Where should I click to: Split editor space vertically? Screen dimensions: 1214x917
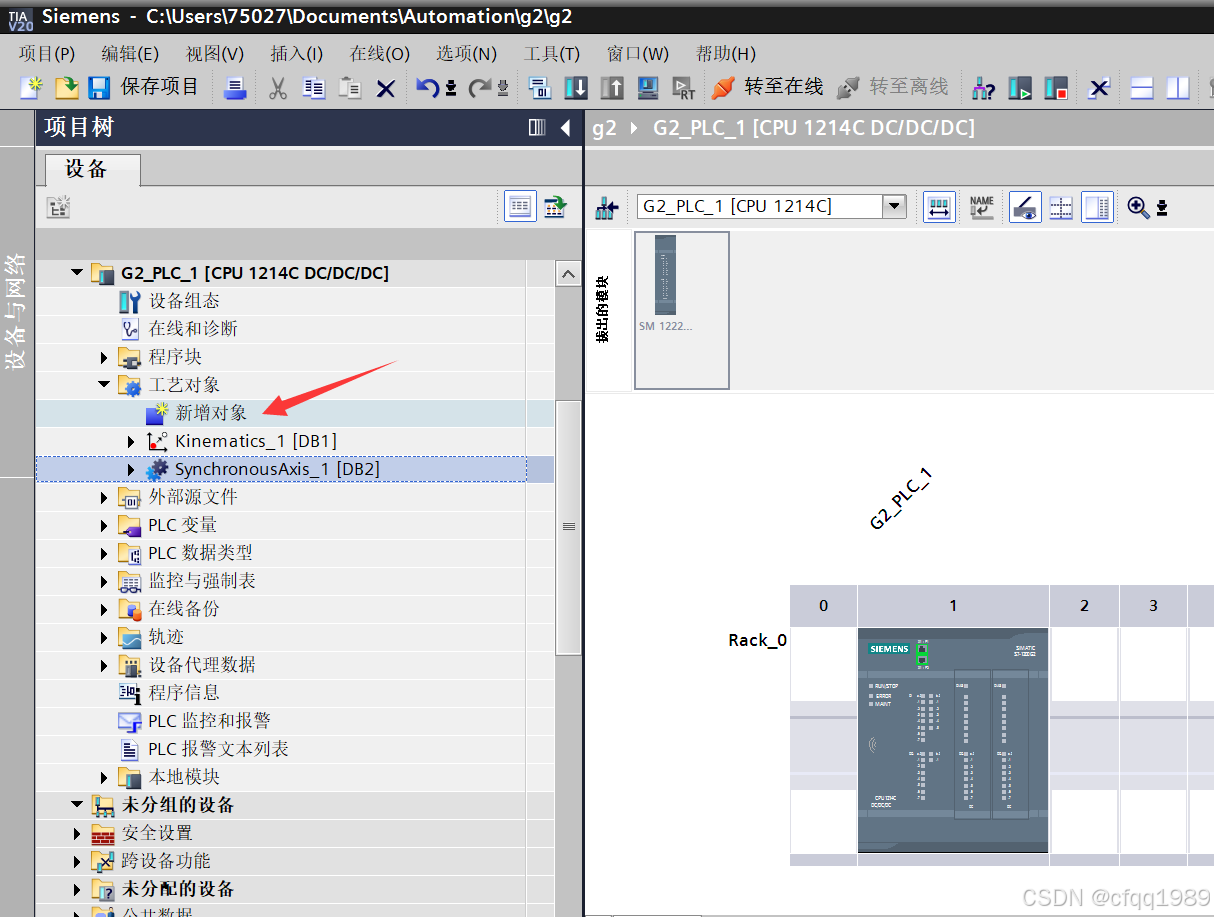pos(1178,88)
